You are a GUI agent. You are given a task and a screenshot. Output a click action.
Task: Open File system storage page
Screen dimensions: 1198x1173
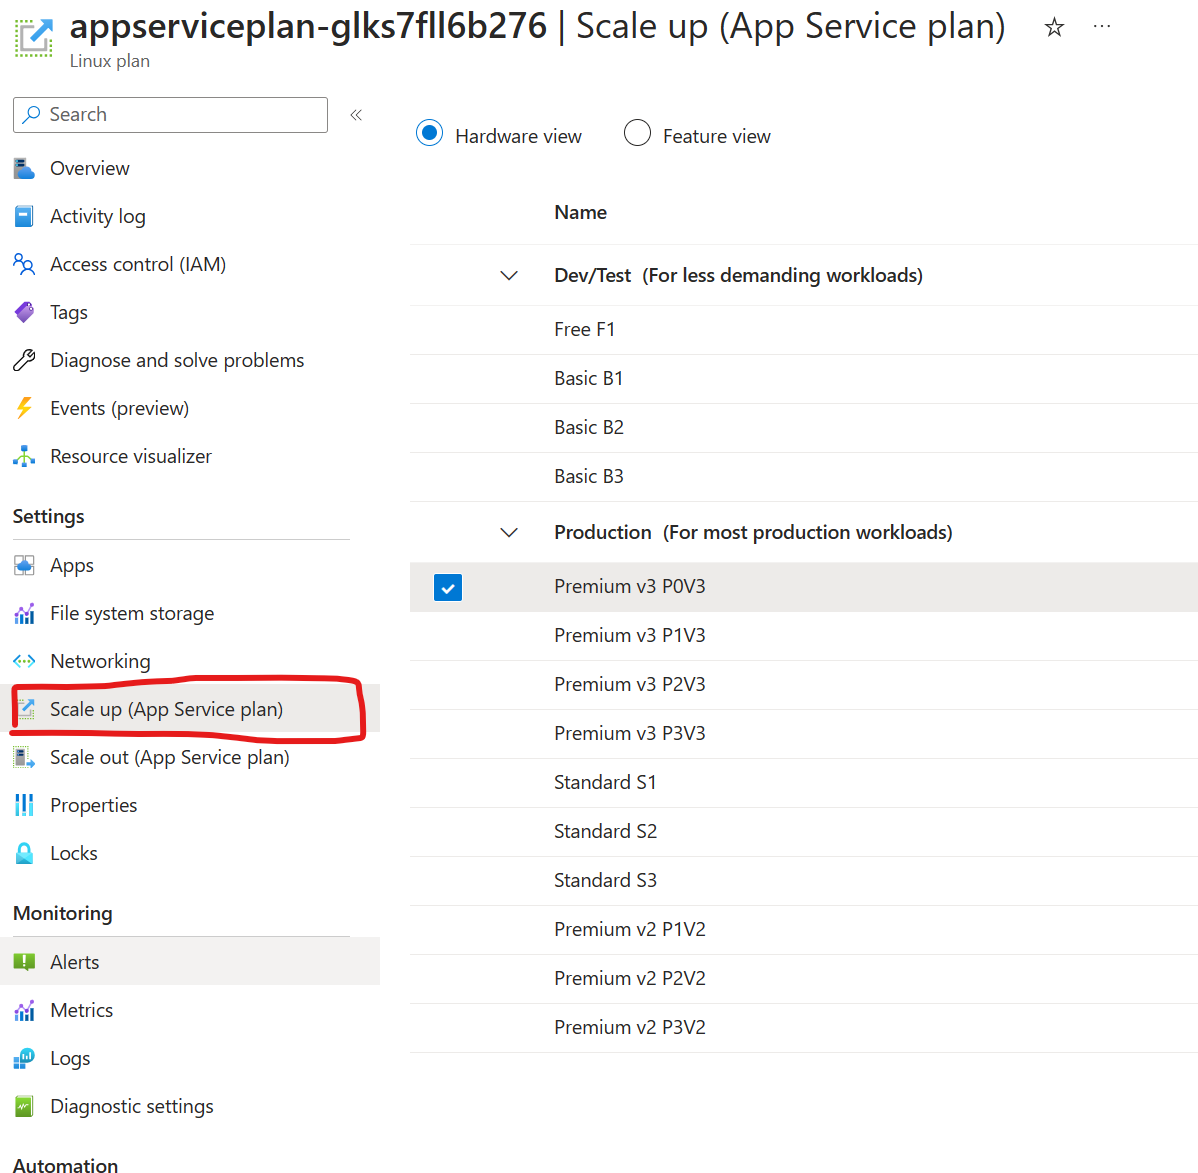[x=132, y=614]
